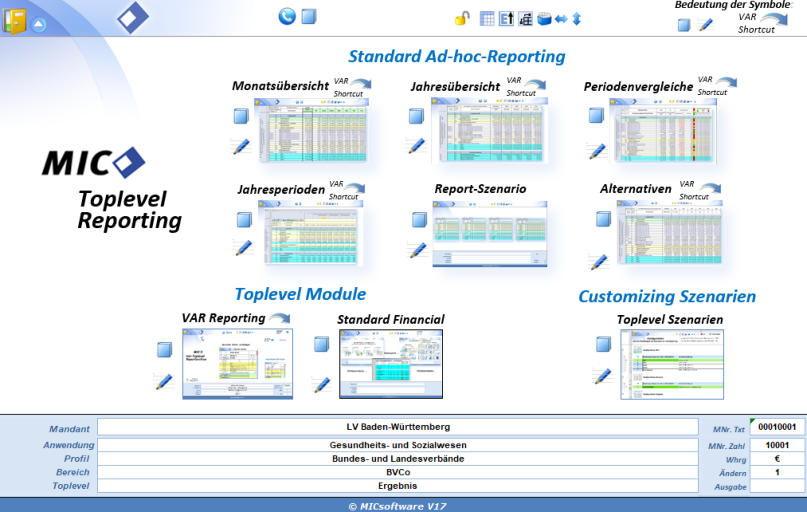Click the padlock icon in the top toolbar
This screenshot has width=807, height=512.
point(462,18)
